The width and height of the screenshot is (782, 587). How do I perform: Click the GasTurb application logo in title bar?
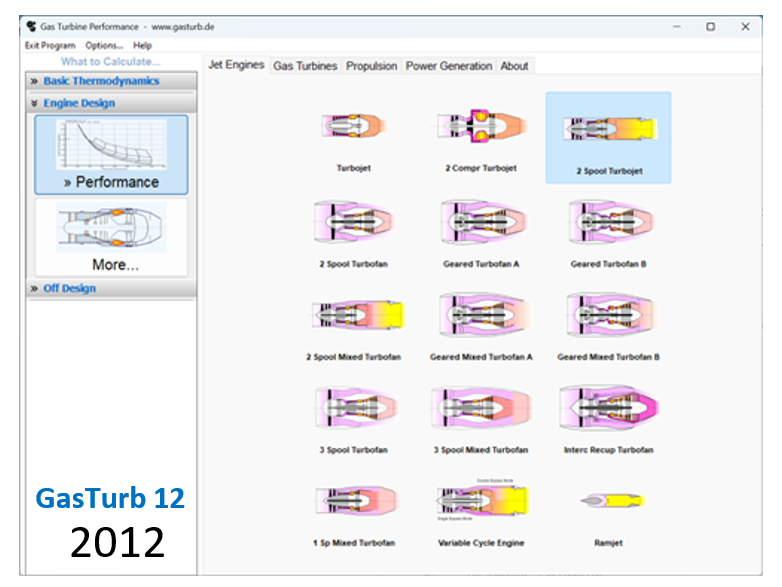[x=32, y=26]
